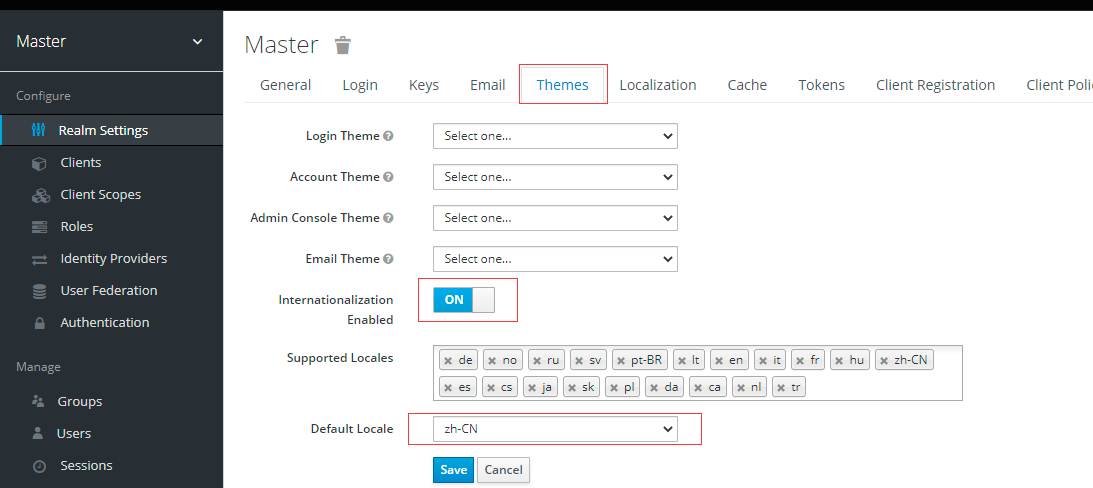Open the Default Locale dropdown
1093x488 pixels.
click(x=555, y=429)
